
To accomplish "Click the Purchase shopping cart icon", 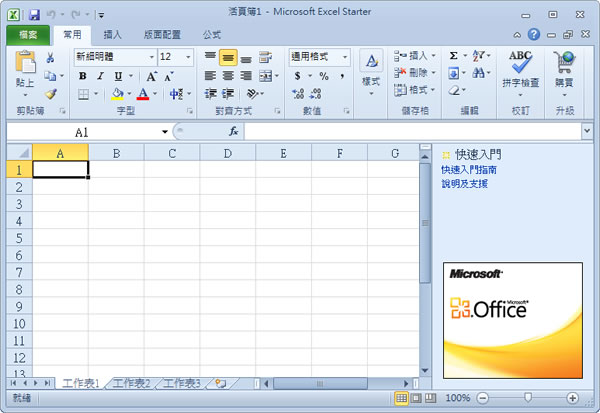I will pyautogui.click(x=564, y=62).
